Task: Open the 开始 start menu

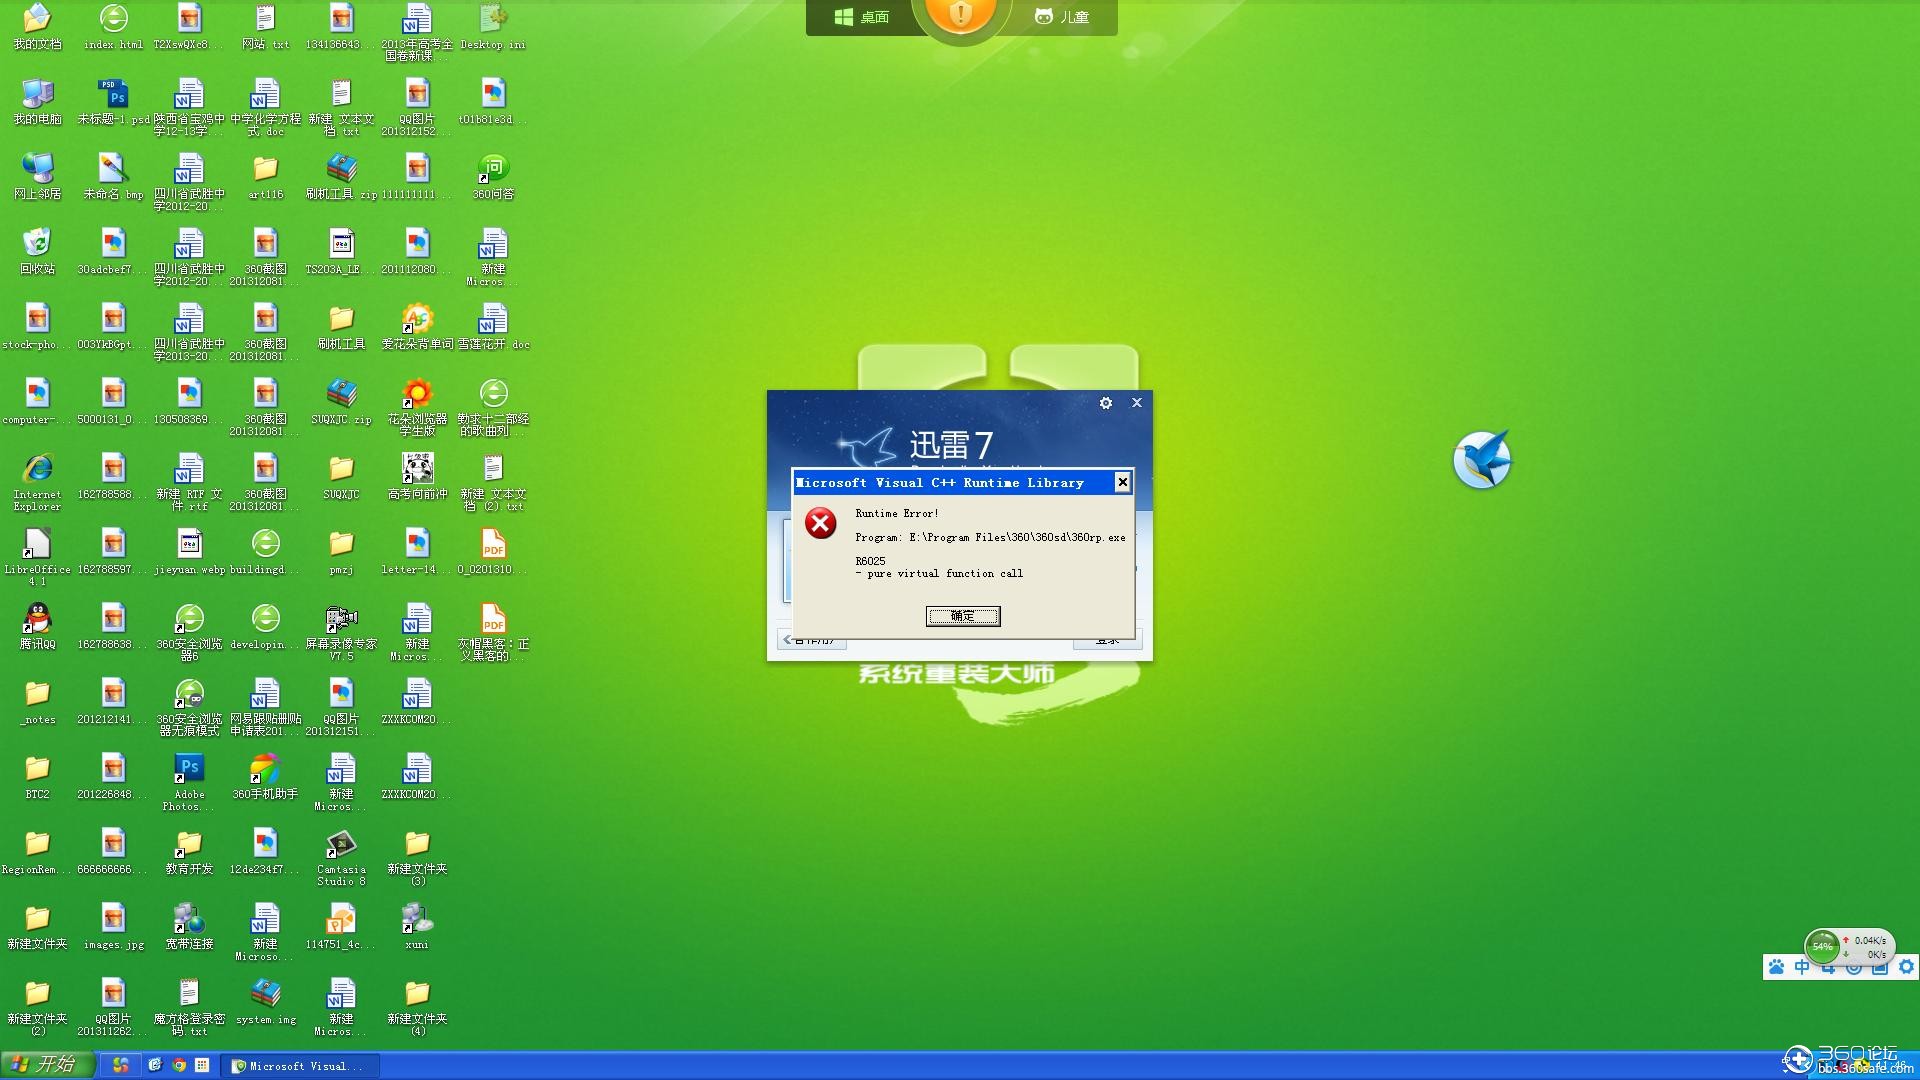Action: pyautogui.click(x=47, y=1065)
